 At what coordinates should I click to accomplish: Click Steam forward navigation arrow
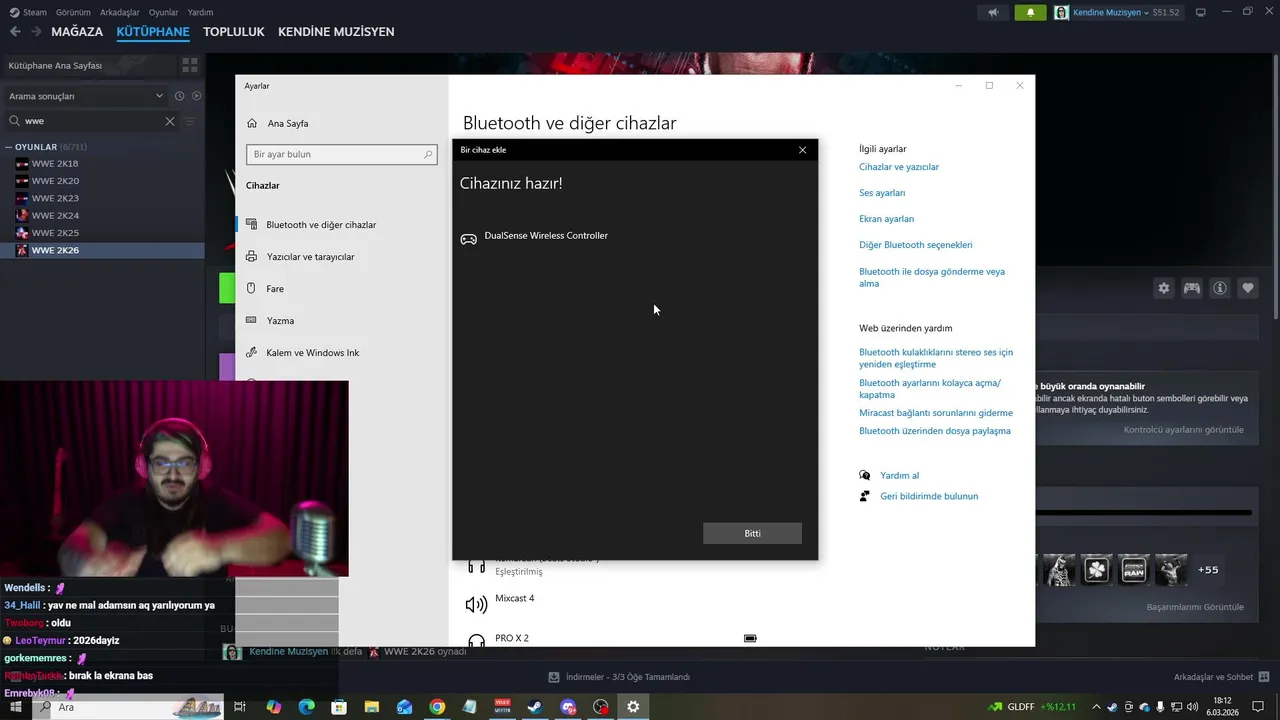36,32
